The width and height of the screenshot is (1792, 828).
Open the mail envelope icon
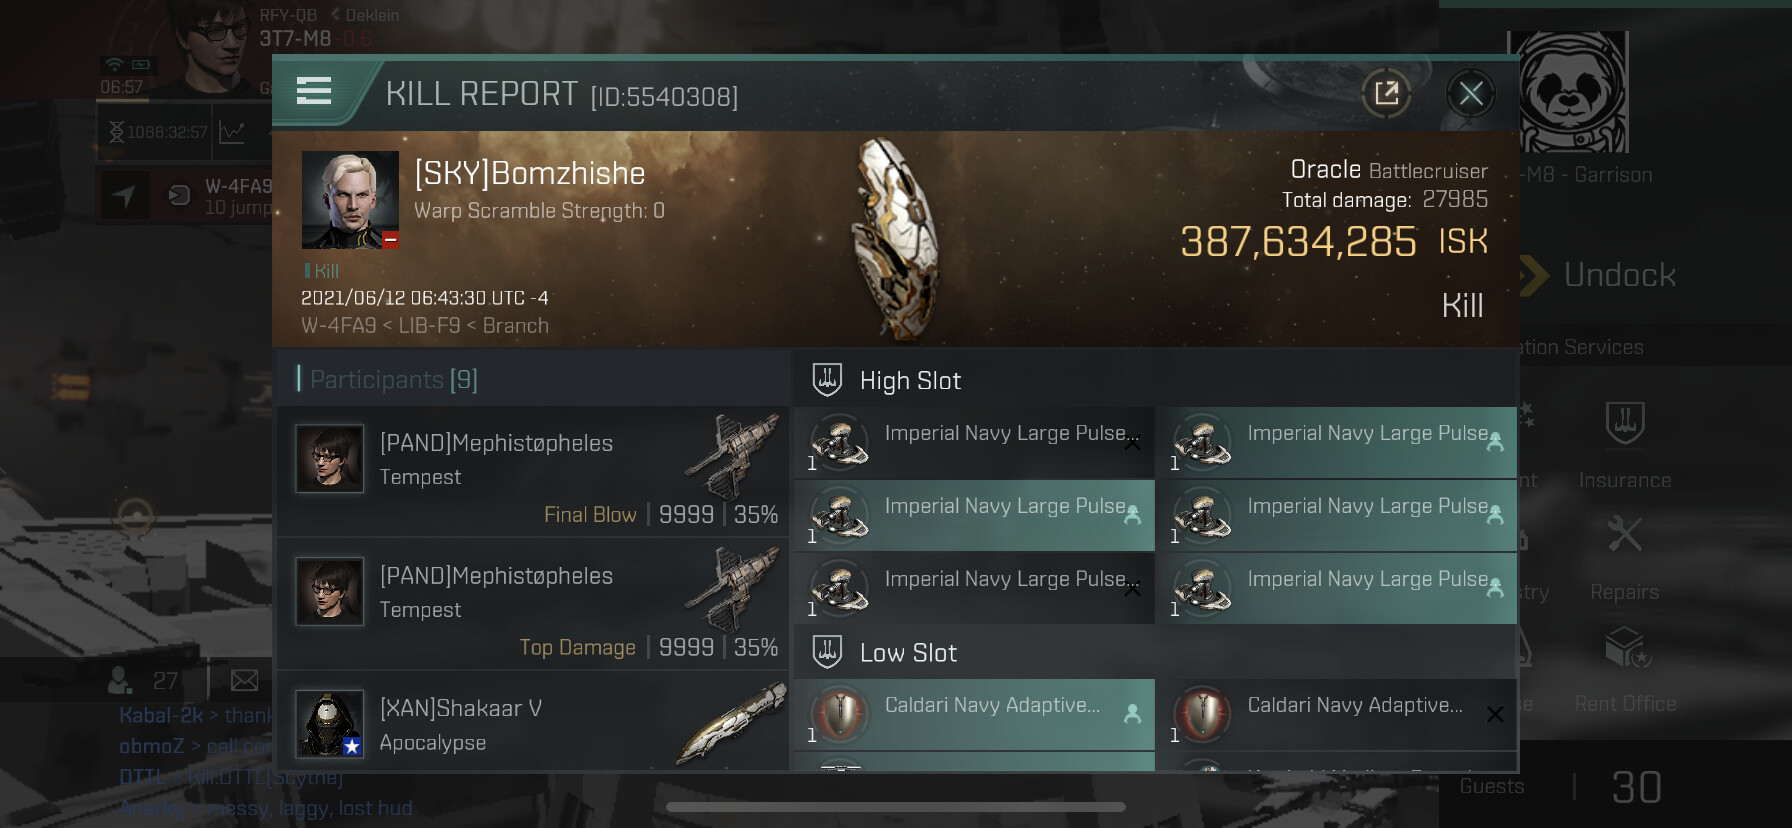245,681
